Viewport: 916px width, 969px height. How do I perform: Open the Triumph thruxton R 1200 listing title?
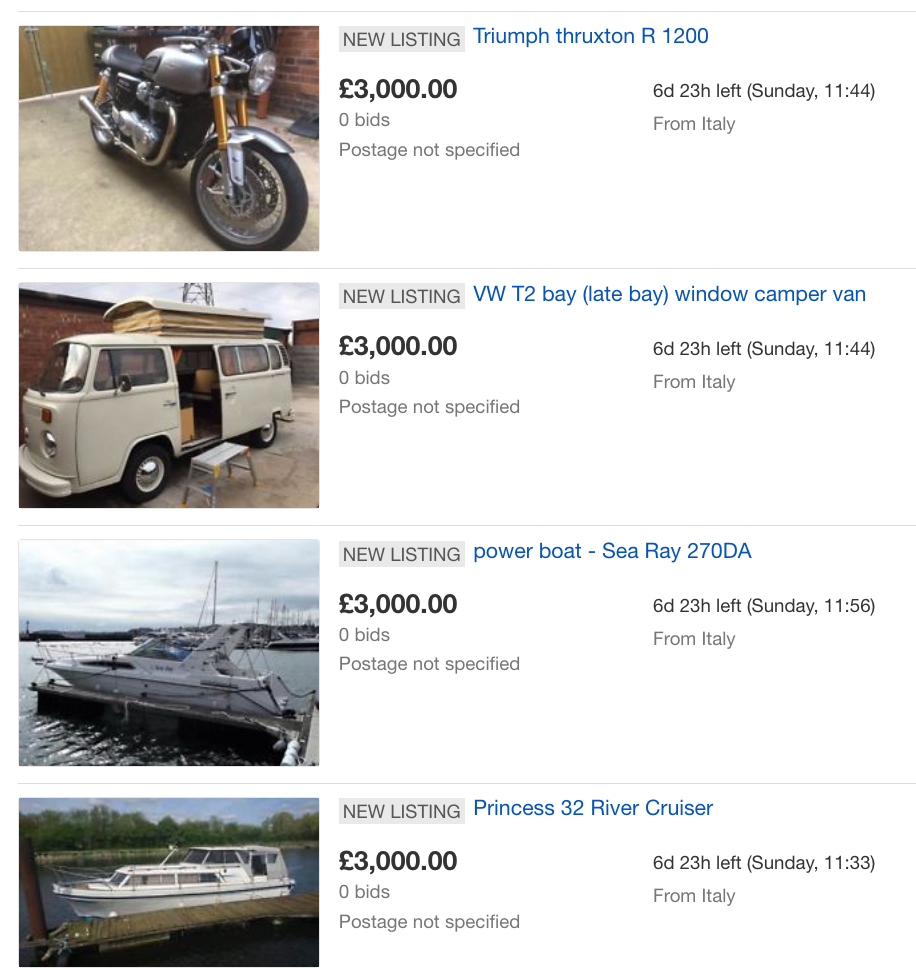tap(590, 37)
